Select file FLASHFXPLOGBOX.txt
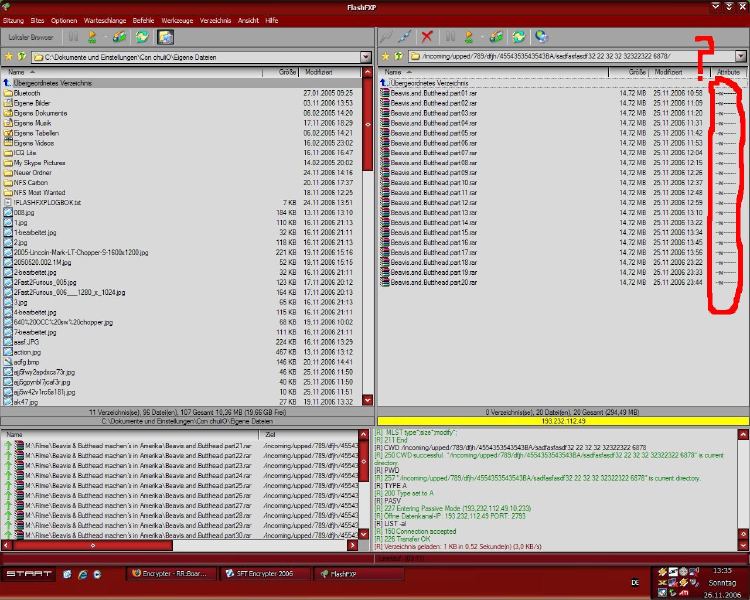Image resolution: width=750 pixels, height=600 pixels. pyautogui.click(x=47, y=202)
